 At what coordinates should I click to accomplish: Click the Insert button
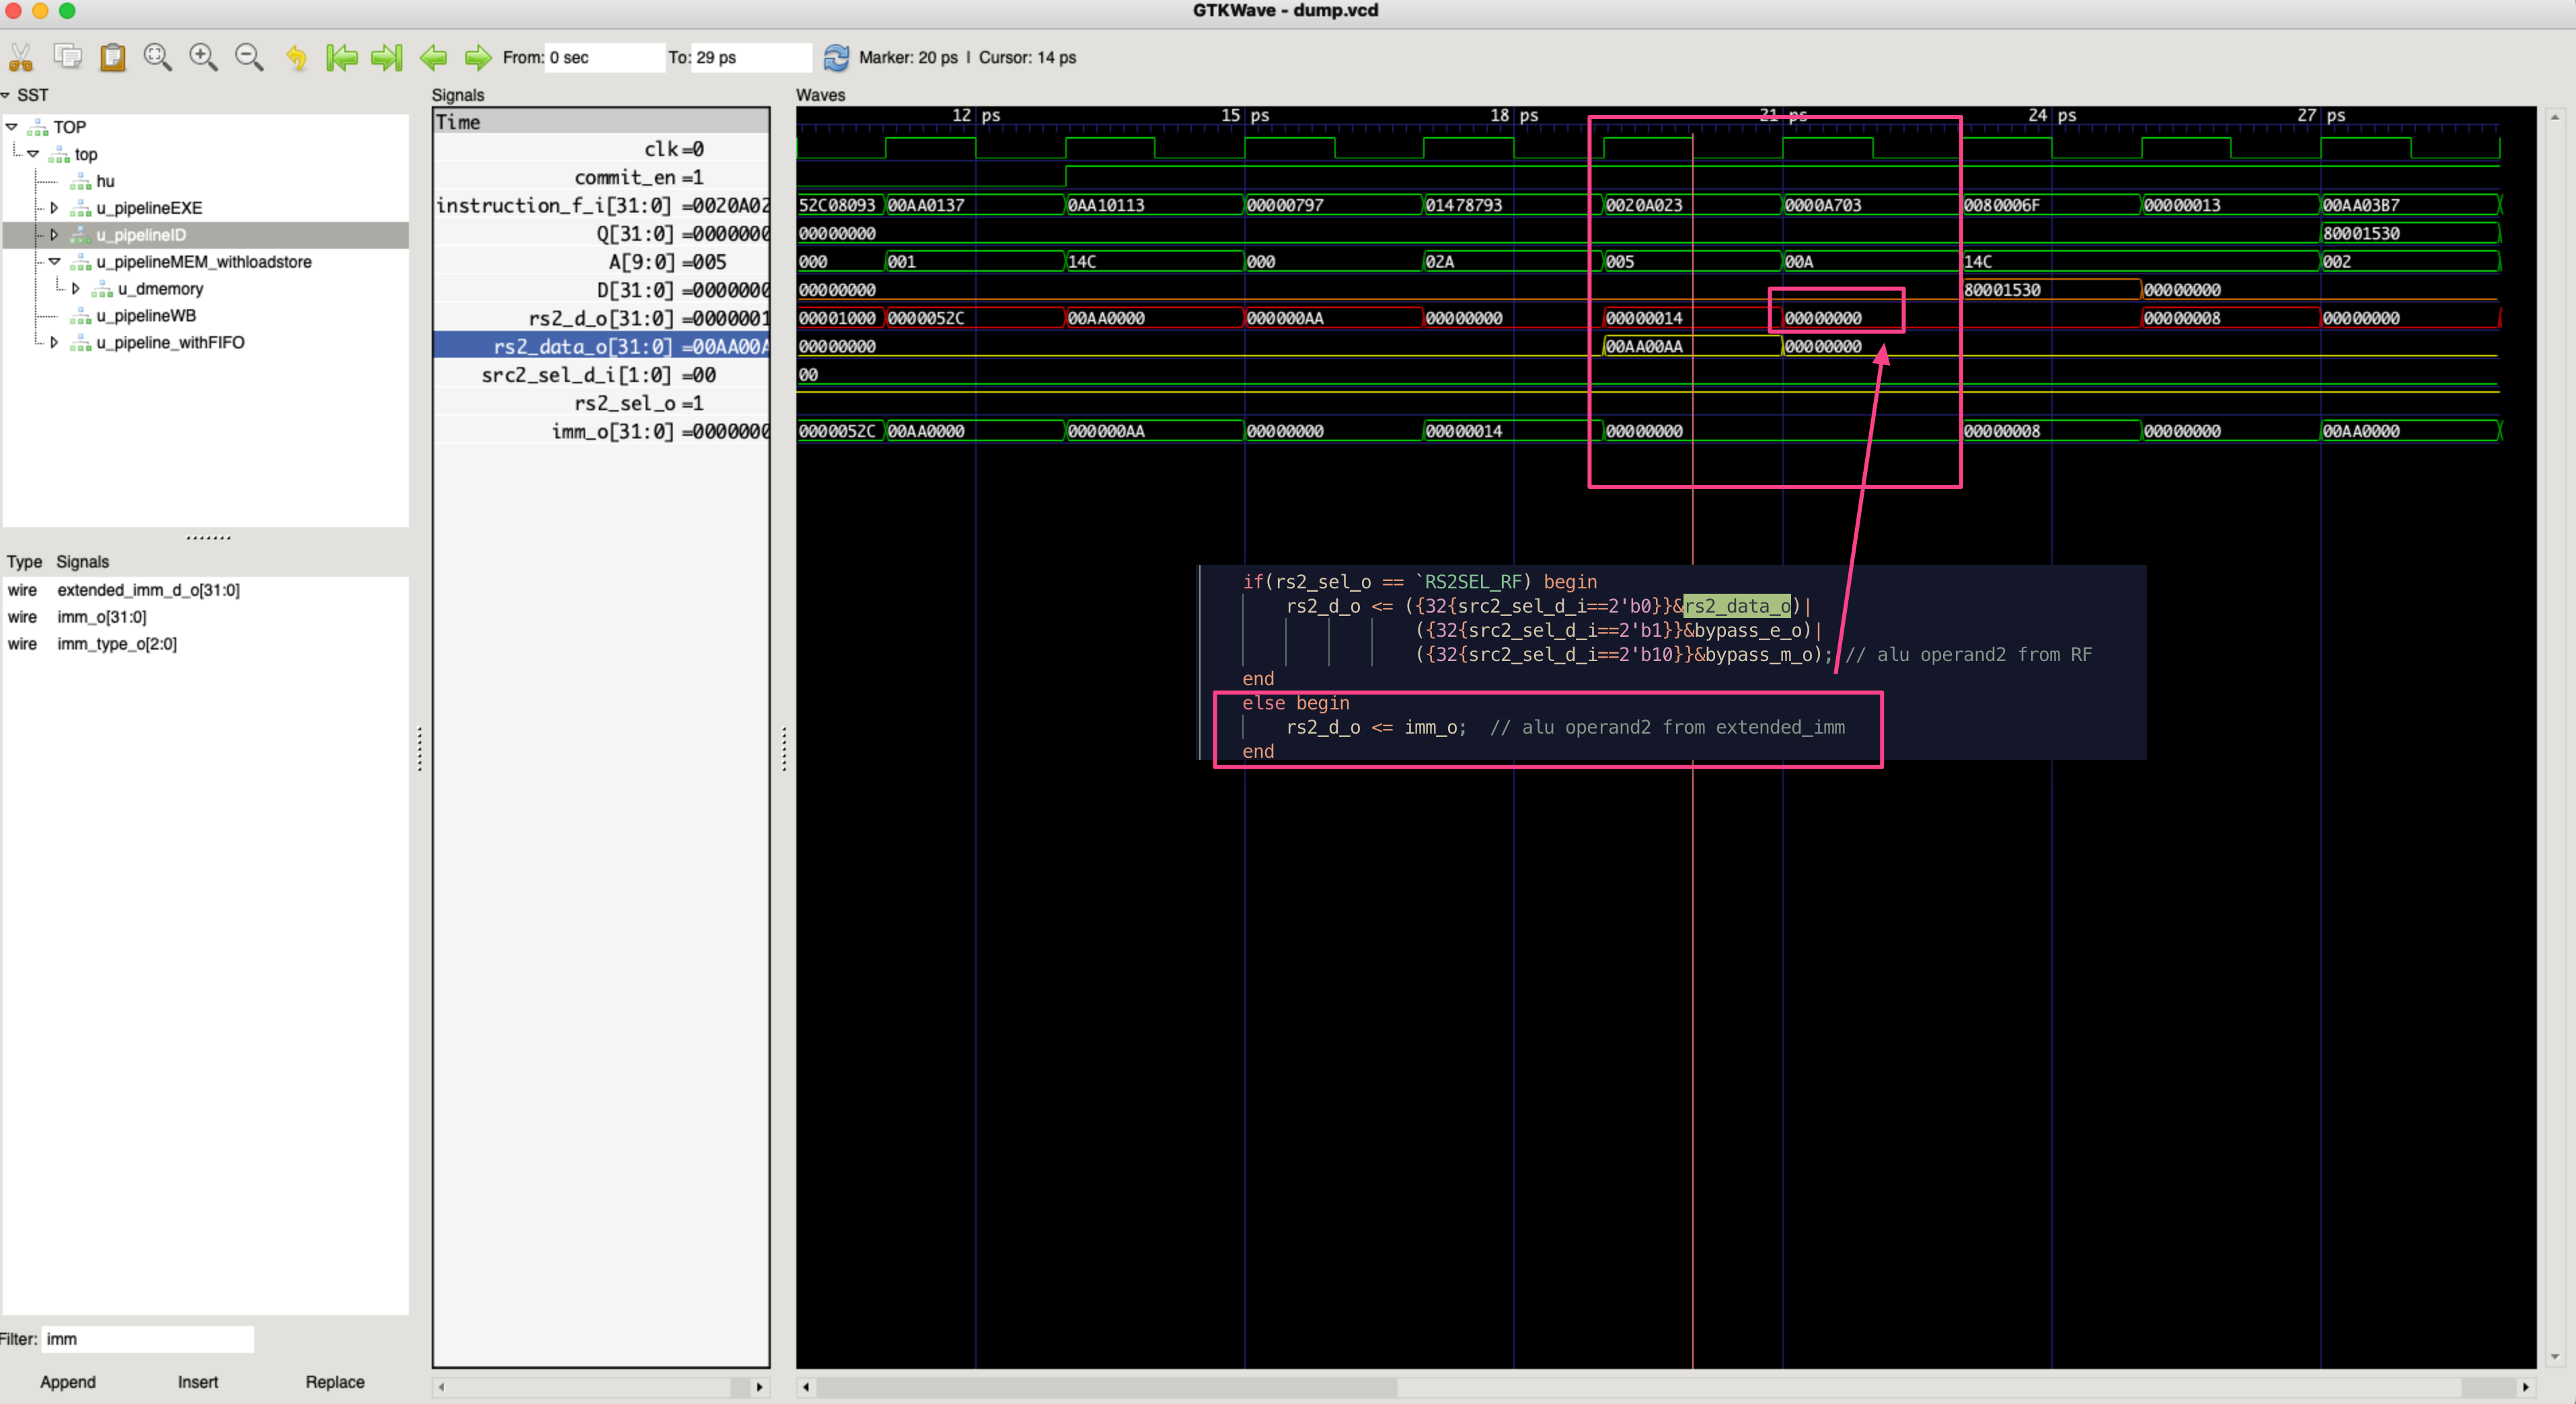198,1382
